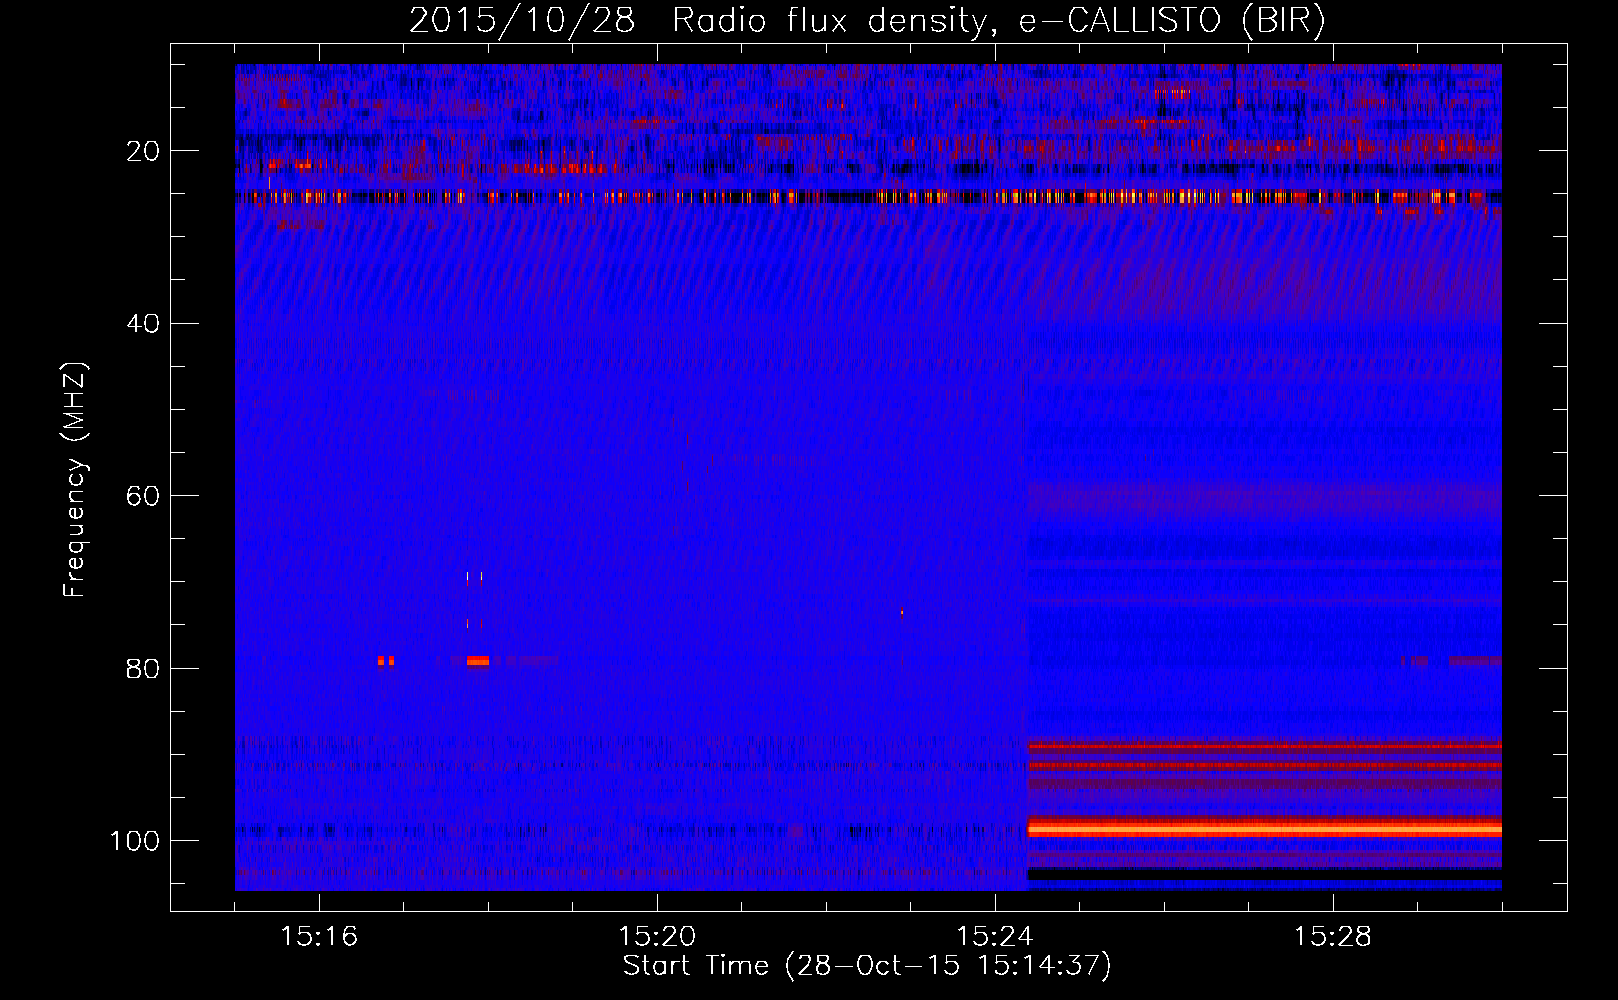
Task: Click the 60 frequency tick label
Action: [143, 496]
